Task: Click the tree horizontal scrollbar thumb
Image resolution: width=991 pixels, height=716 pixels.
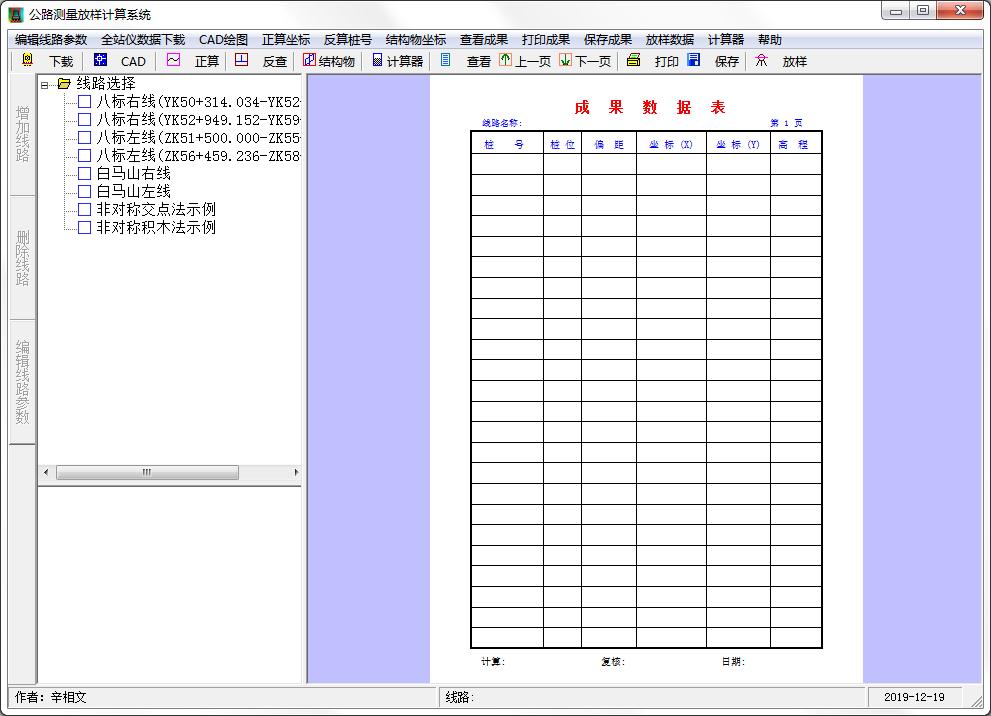Action: coord(147,472)
